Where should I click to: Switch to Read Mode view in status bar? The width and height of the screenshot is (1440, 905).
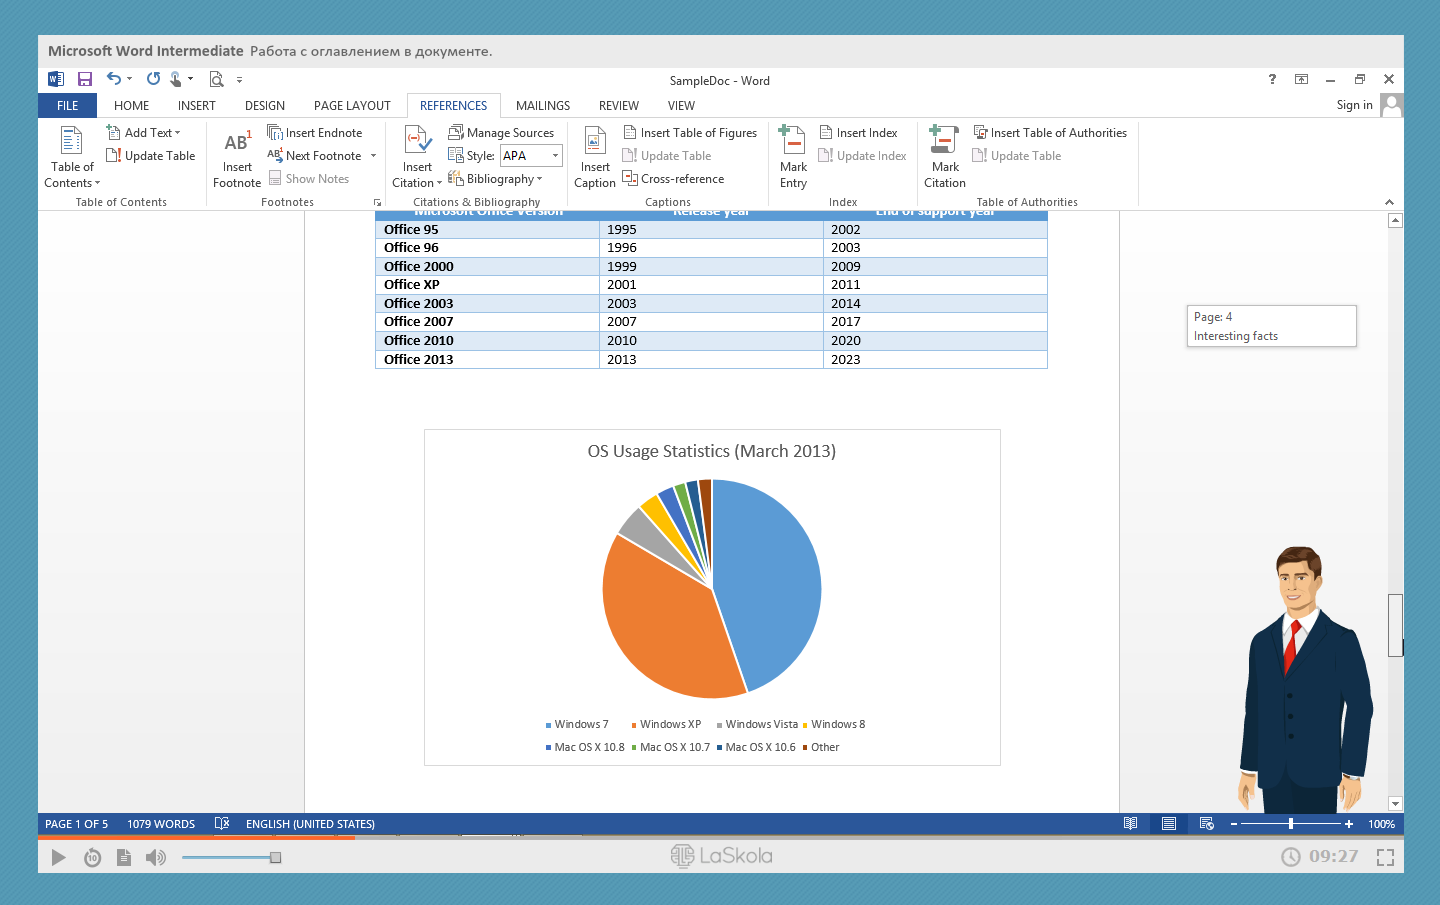tap(1130, 824)
